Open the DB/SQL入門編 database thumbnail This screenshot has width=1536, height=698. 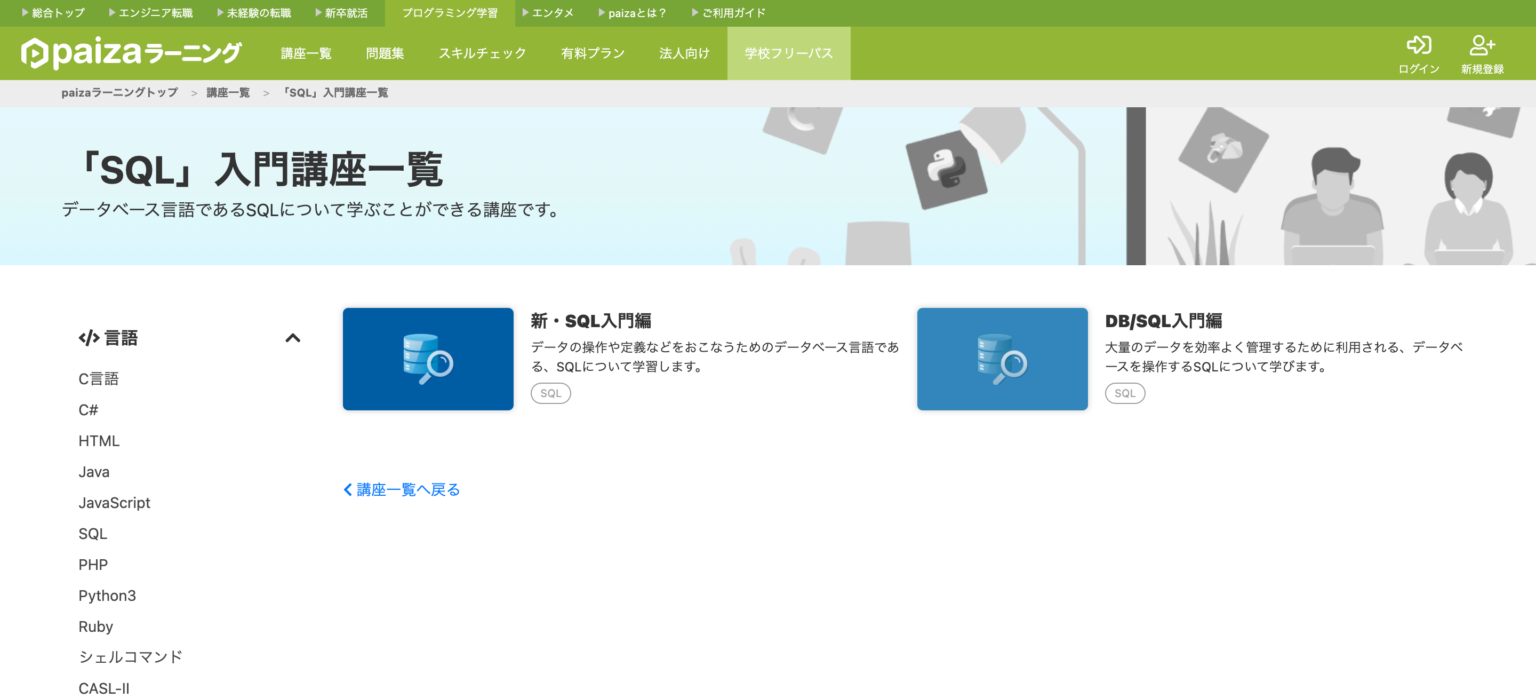coord(1002,359)
